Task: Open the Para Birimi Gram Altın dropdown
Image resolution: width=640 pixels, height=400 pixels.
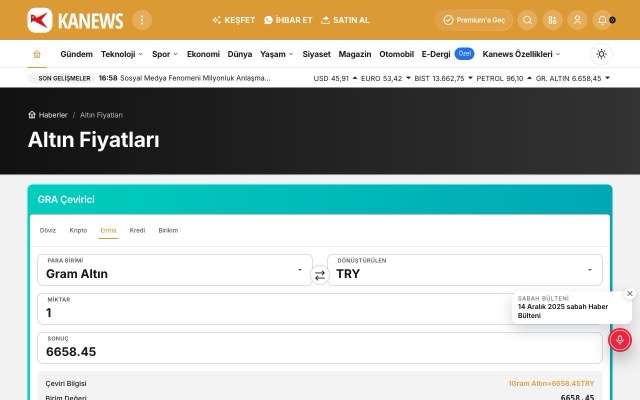Action: tap(175, 270)
